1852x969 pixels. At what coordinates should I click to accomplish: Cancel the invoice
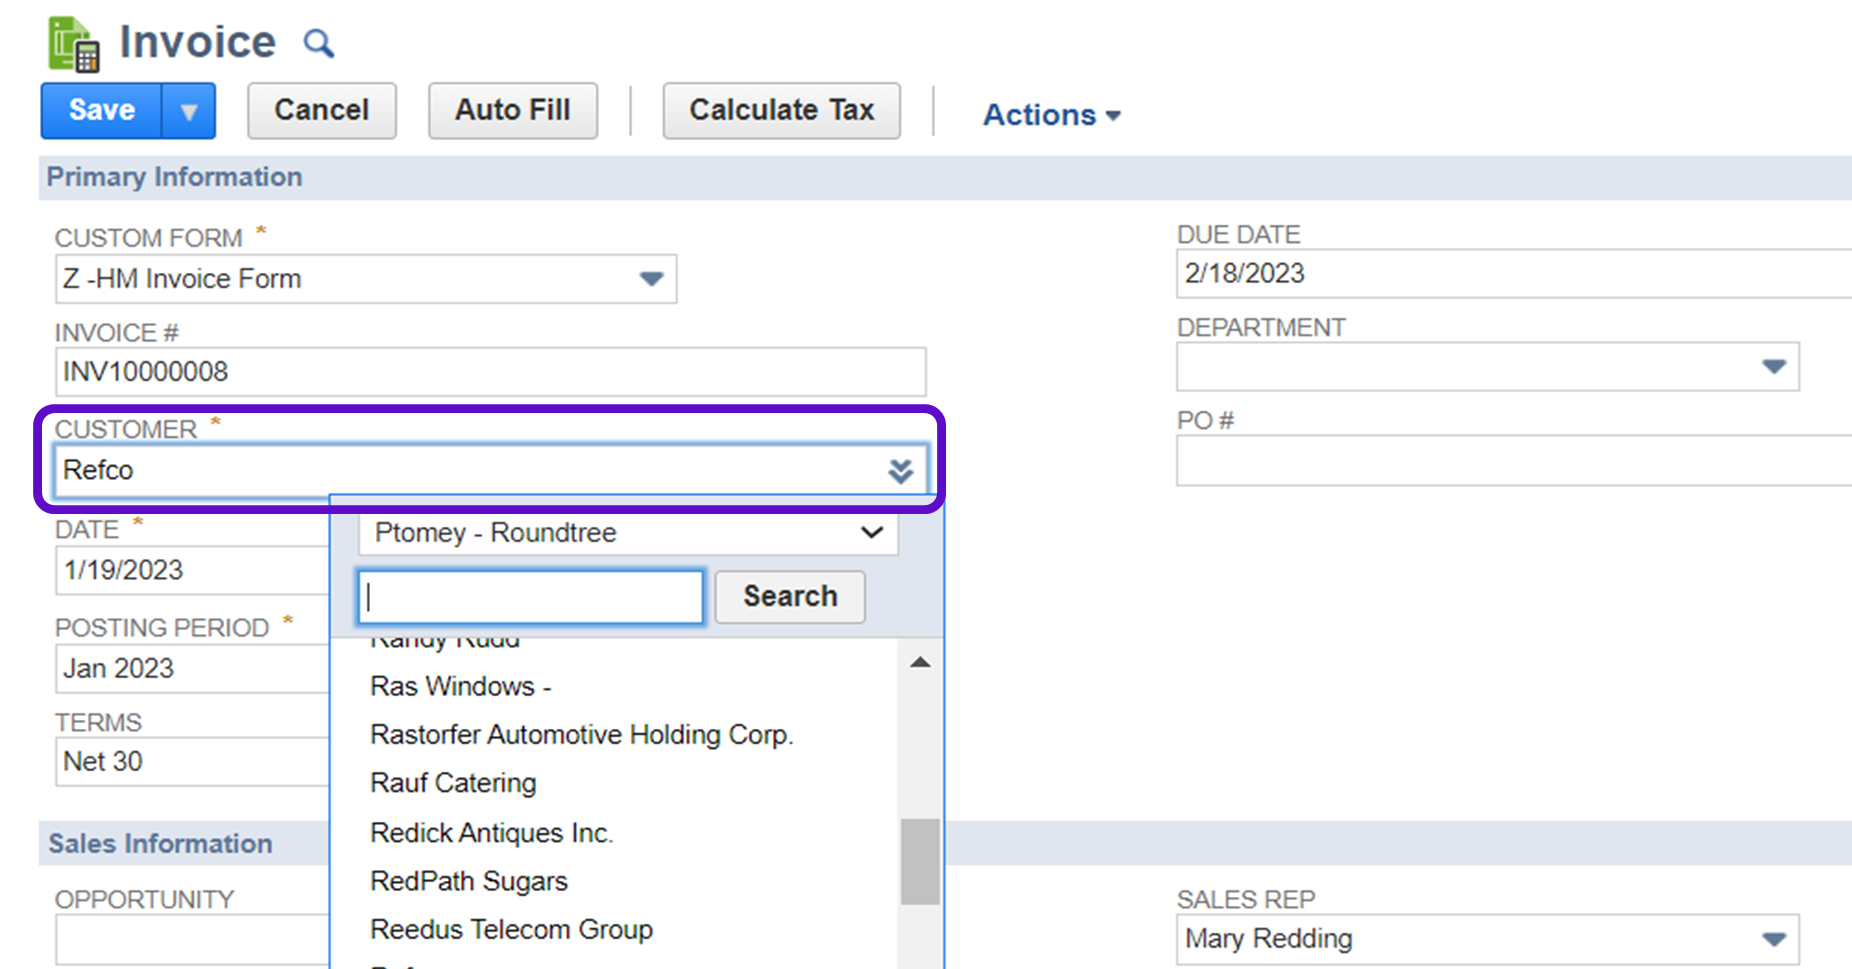(x=321, y=111)
